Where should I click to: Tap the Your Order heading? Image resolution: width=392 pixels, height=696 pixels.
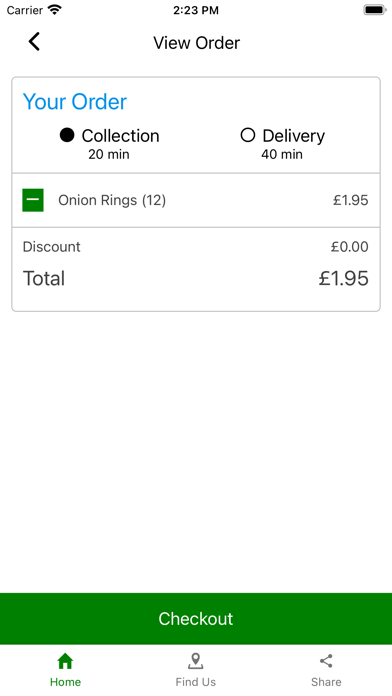(x=75, y=102)
